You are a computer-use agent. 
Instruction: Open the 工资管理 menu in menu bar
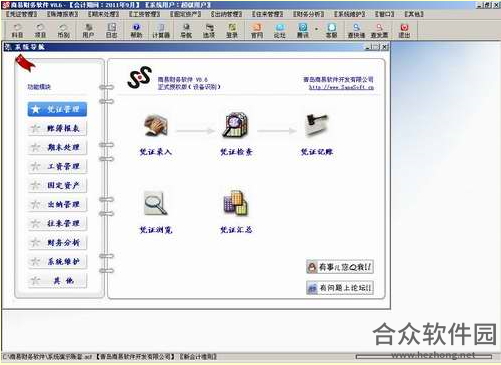coord(144,14)
